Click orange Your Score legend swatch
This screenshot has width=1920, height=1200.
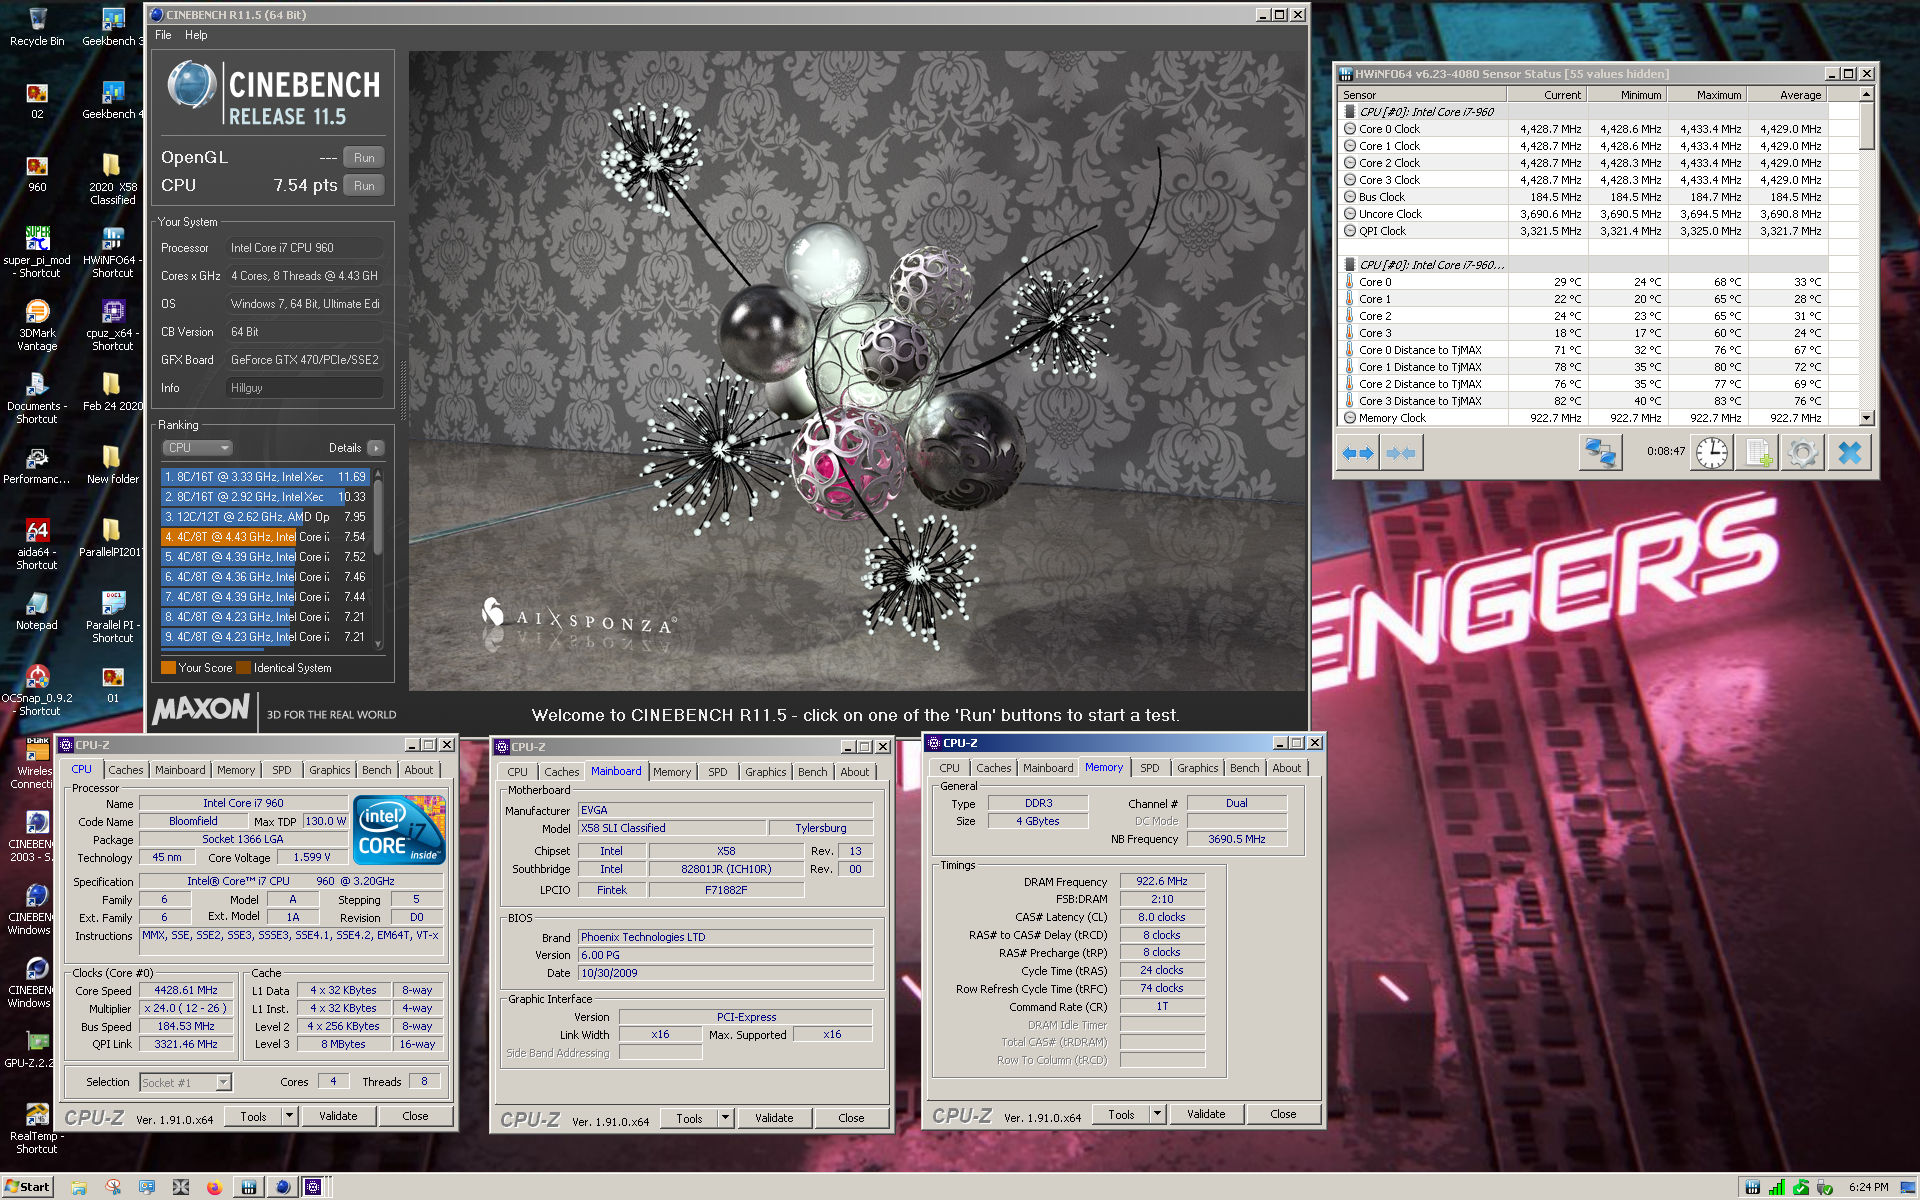pos(168,668)
